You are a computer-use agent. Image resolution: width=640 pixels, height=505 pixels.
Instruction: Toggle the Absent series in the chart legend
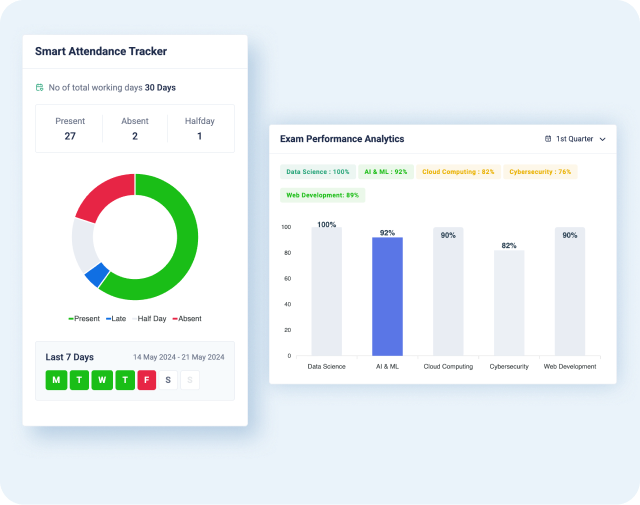186,319
